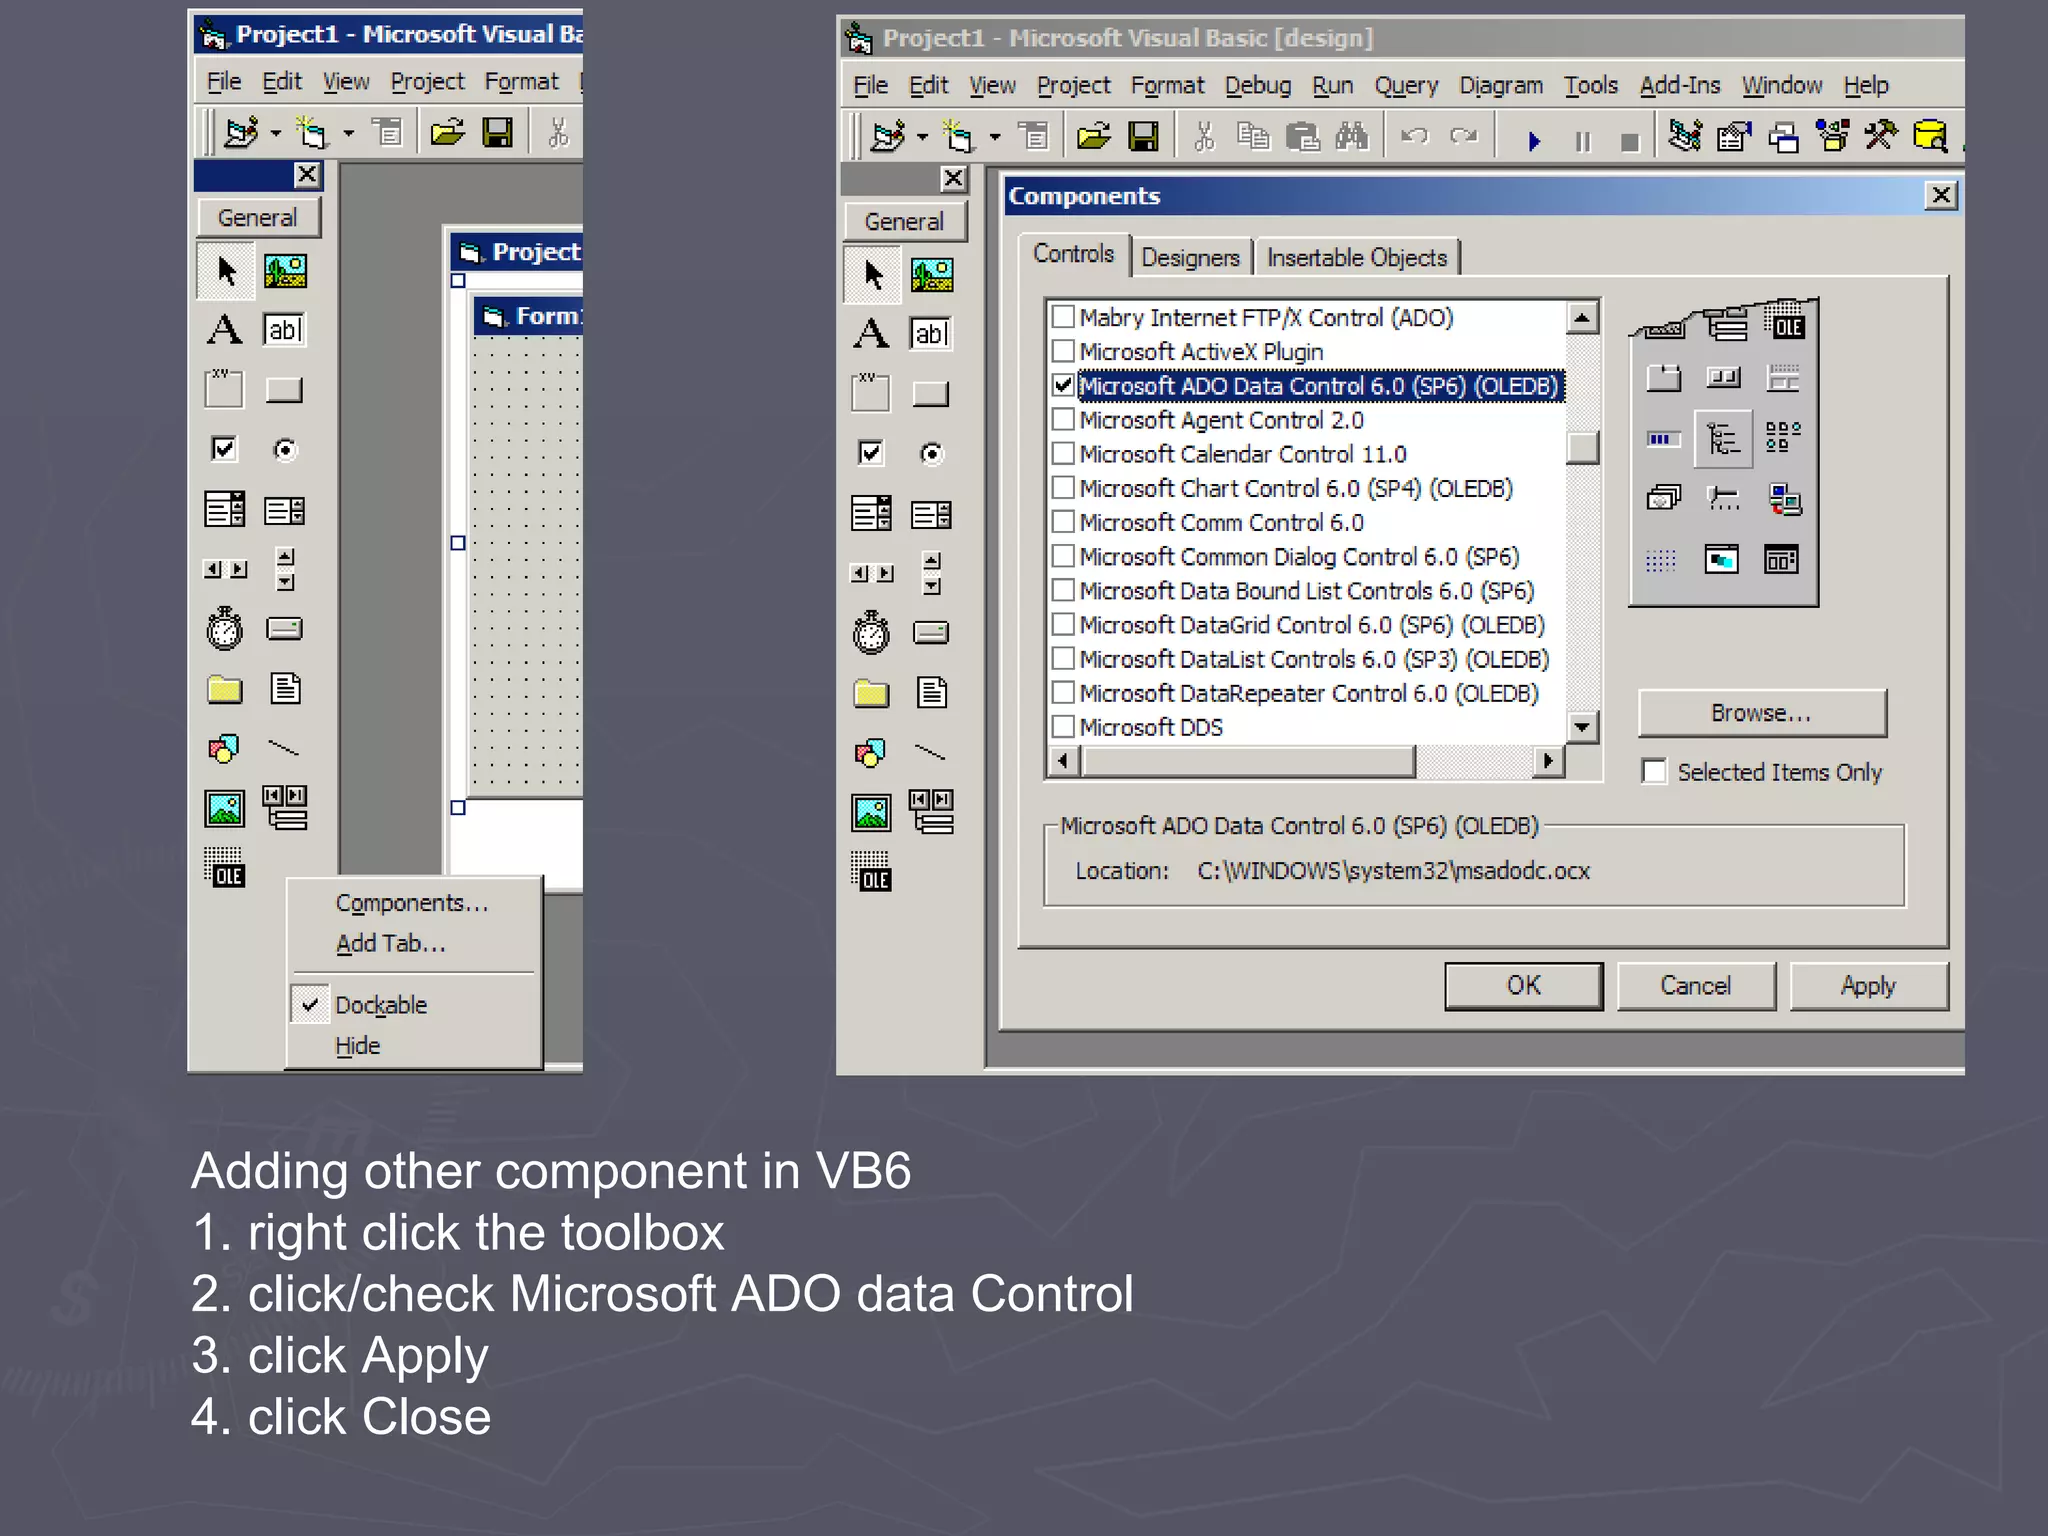
Task: Click the Browse... button
Action: click(1762, 713)
